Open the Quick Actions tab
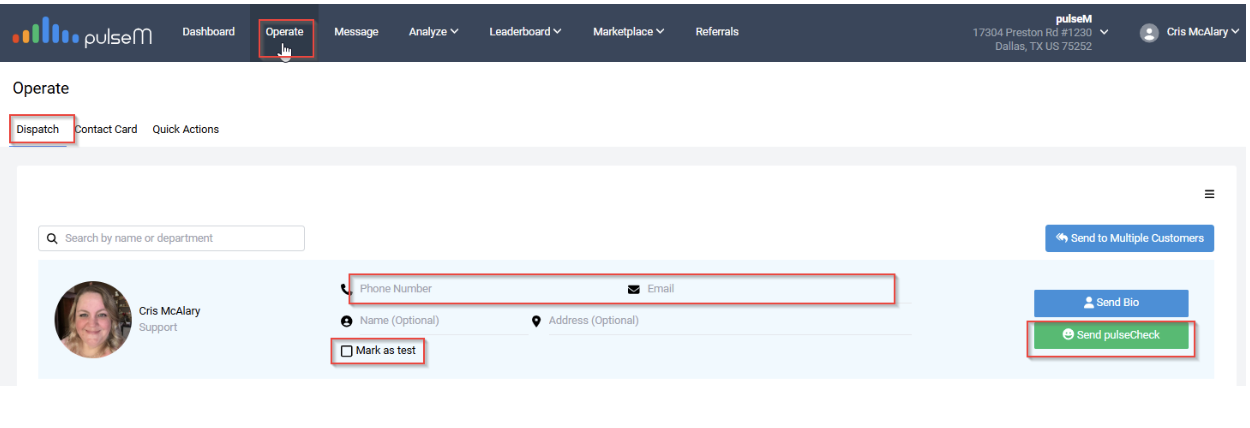 tap(185, 129)
